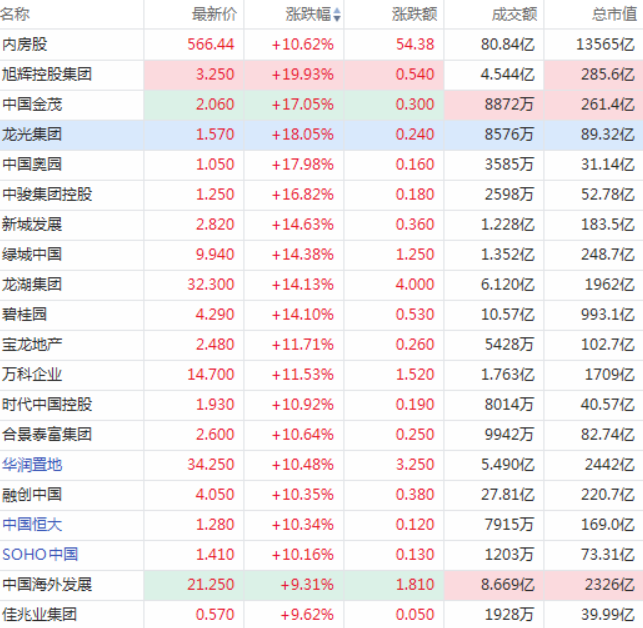Select the 旭辉控股集团 row name
Viewport: 643px width, 628px height.
pyautogui.click(x=47, y=74)
